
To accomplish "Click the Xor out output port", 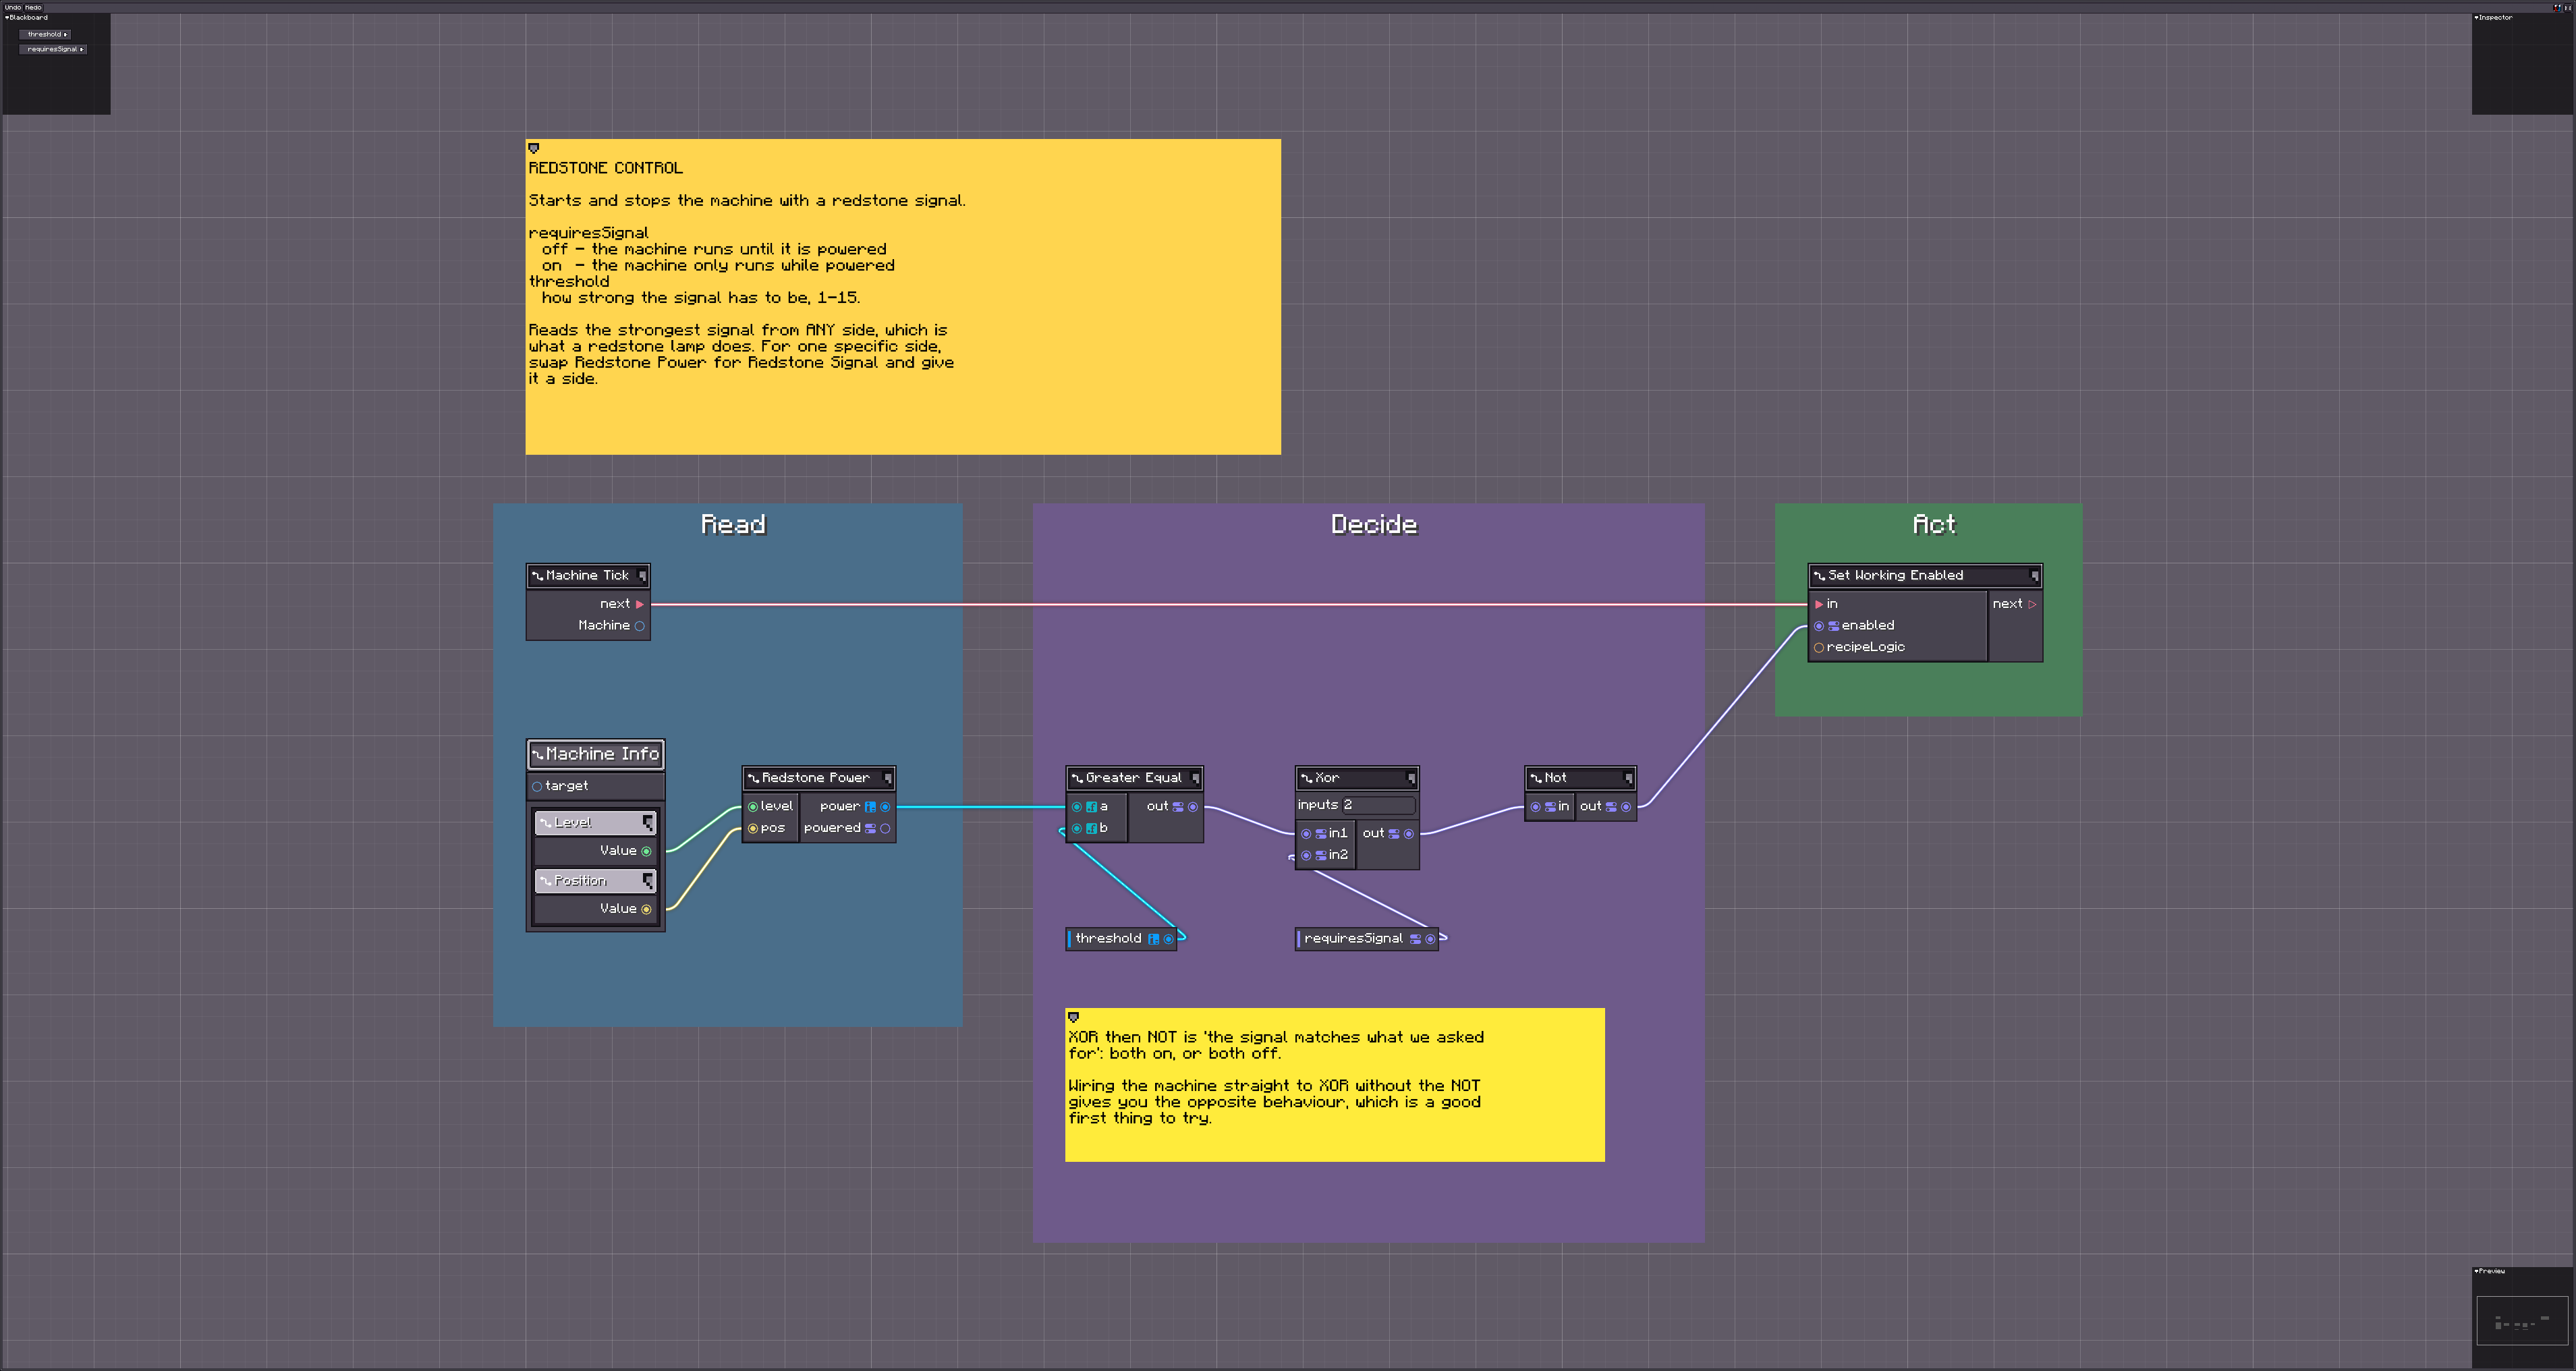I will [1409, 834].
